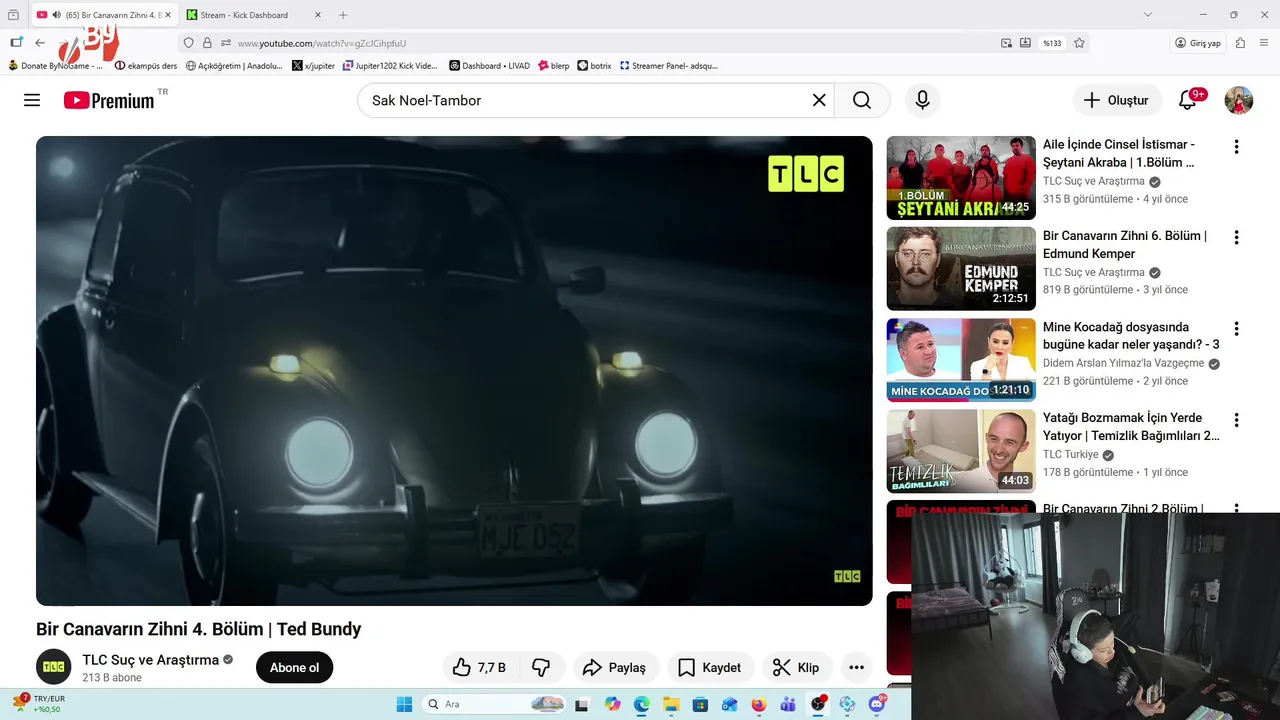Open zoom level %133 indicator
The image size is (1280, 720).
coord(1052,43)
